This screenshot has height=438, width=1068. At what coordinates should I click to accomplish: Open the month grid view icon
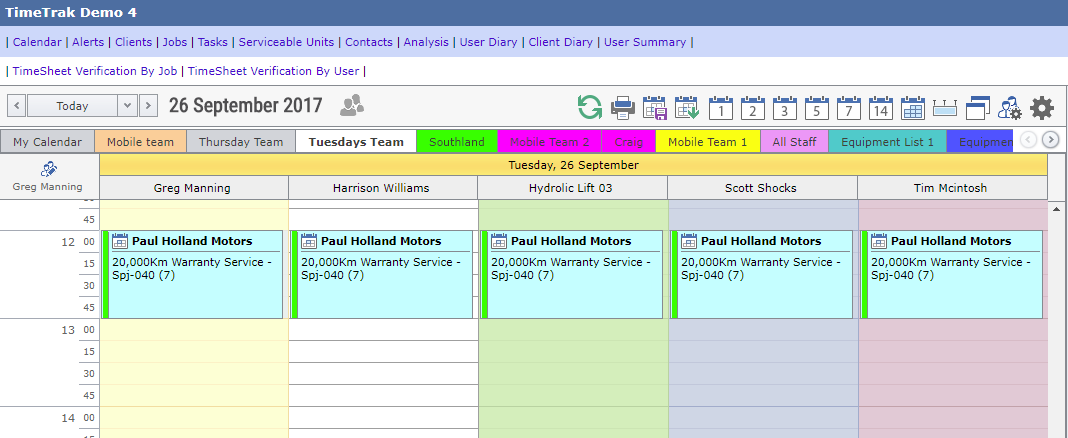[x=912, y=107]
